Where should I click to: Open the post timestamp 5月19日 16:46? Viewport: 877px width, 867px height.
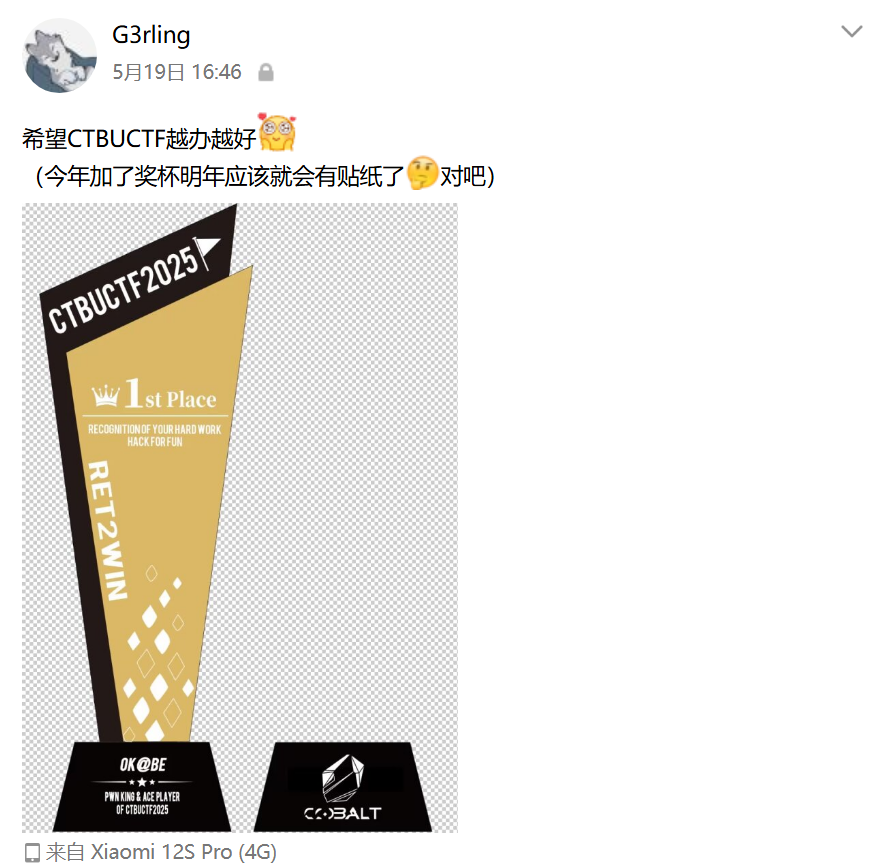click(177, 72)
